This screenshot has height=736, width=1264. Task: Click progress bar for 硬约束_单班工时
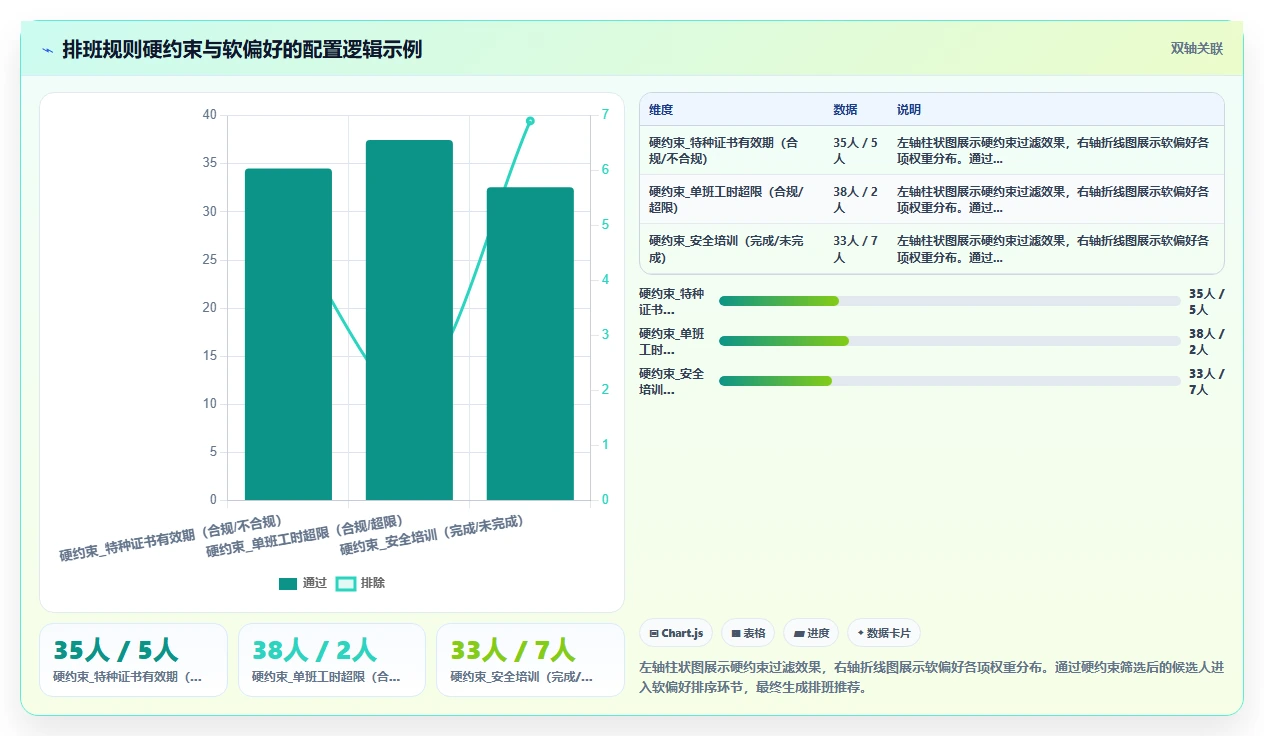(x=950, y=341)
